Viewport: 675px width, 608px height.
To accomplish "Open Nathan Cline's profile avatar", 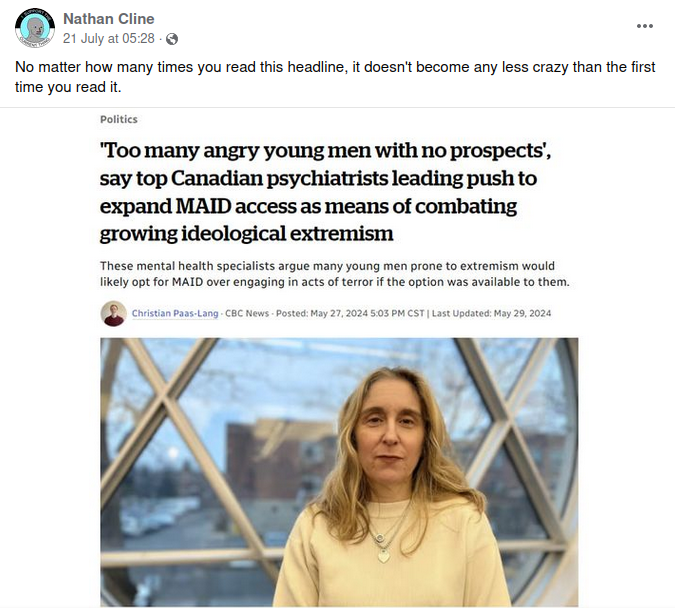I will 35,28.
